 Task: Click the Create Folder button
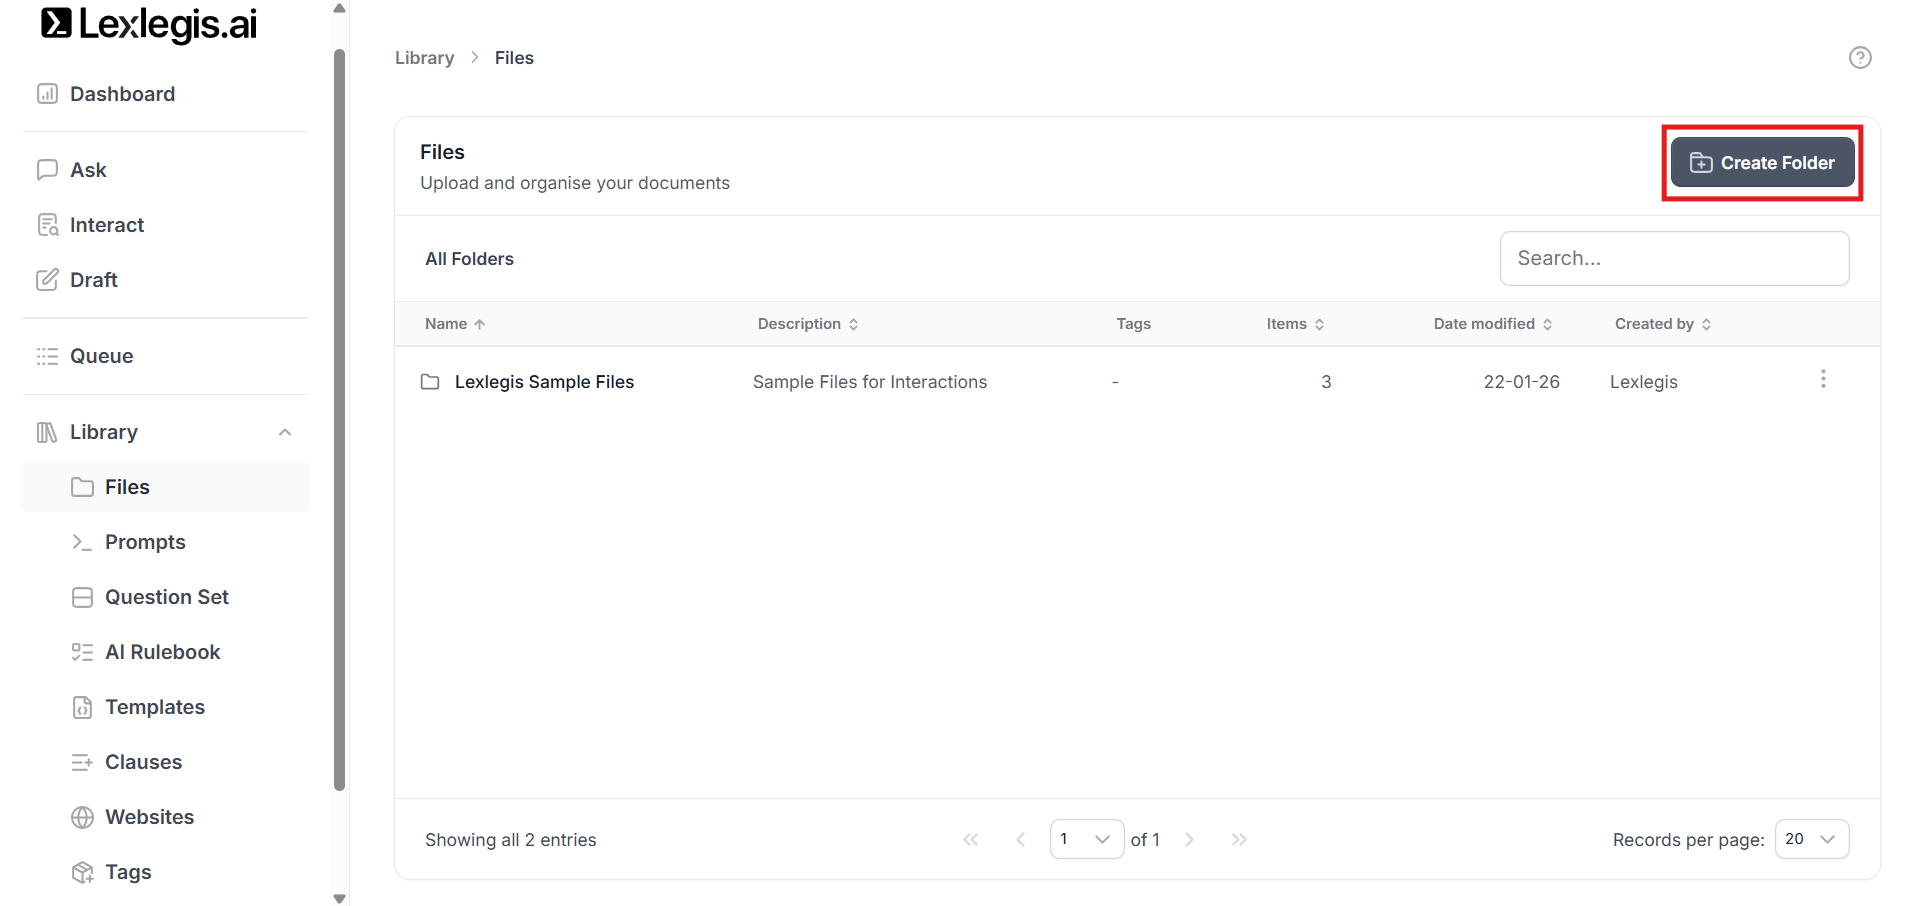point(1762,163)
